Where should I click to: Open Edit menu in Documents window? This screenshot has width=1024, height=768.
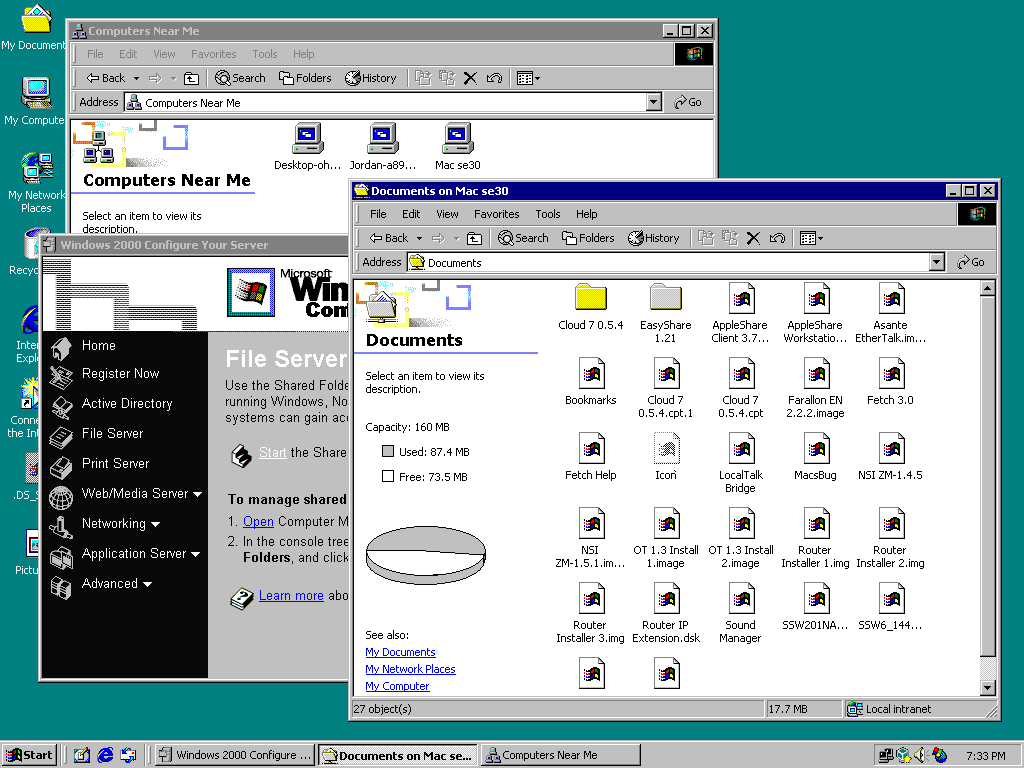coord(411,214)
